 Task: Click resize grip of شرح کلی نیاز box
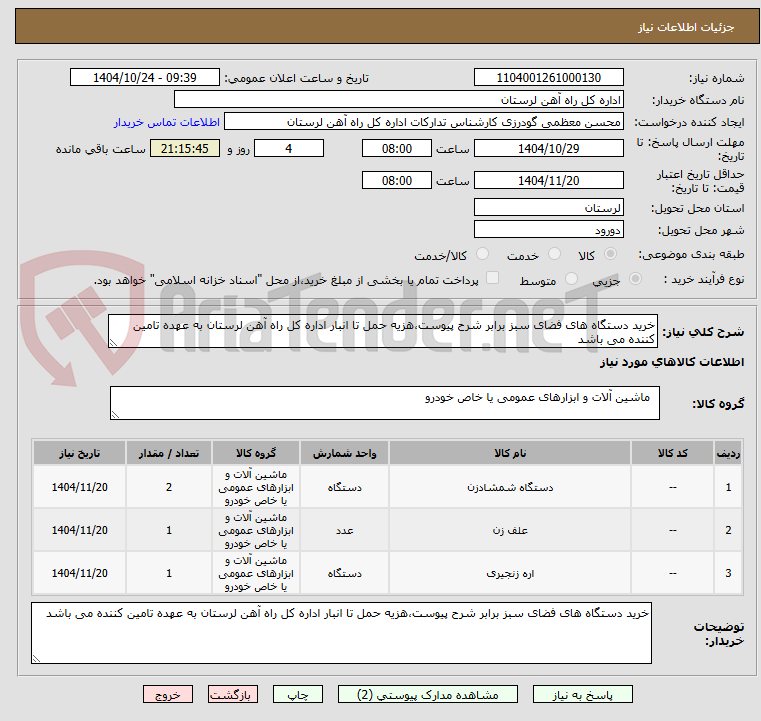pyautogui.click(x=113, y=343)
